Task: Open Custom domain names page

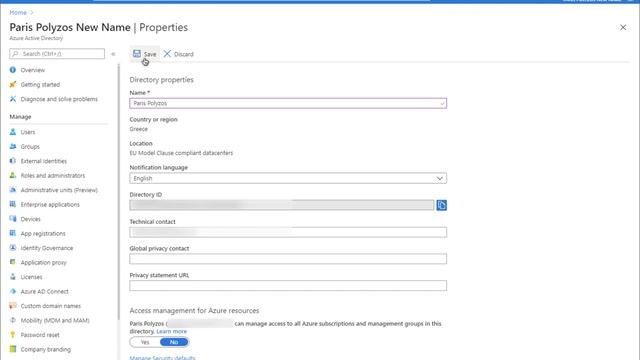Action: click(x=51, y=306)
